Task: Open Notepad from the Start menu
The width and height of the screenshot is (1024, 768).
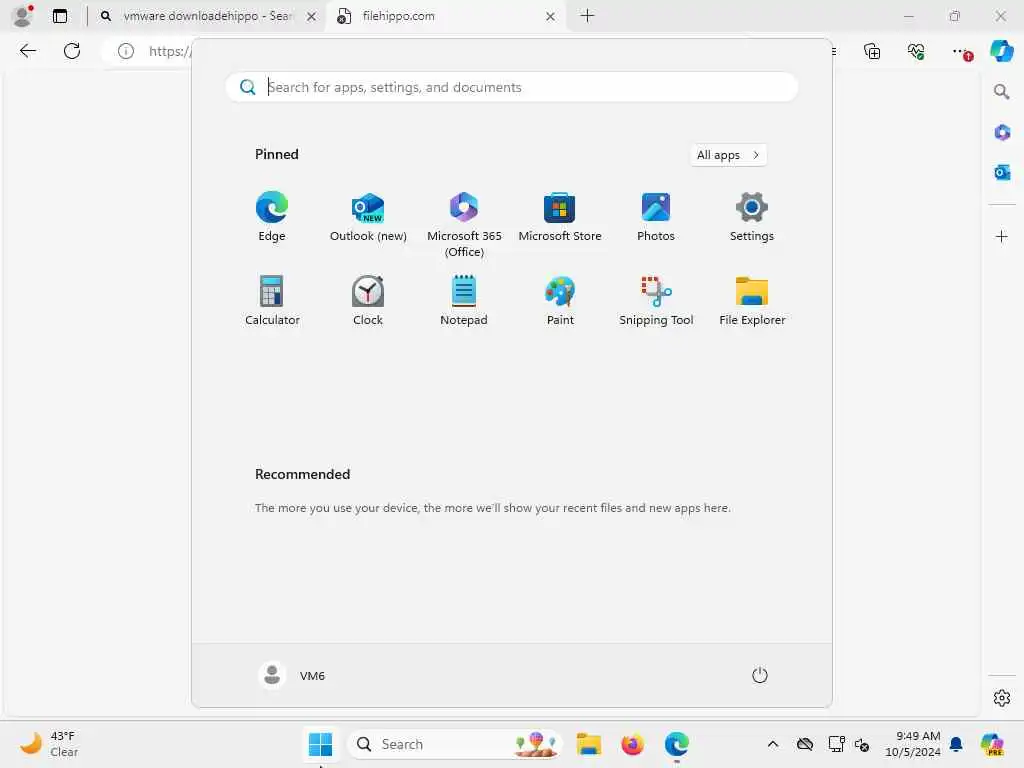Action: (464, 300)
